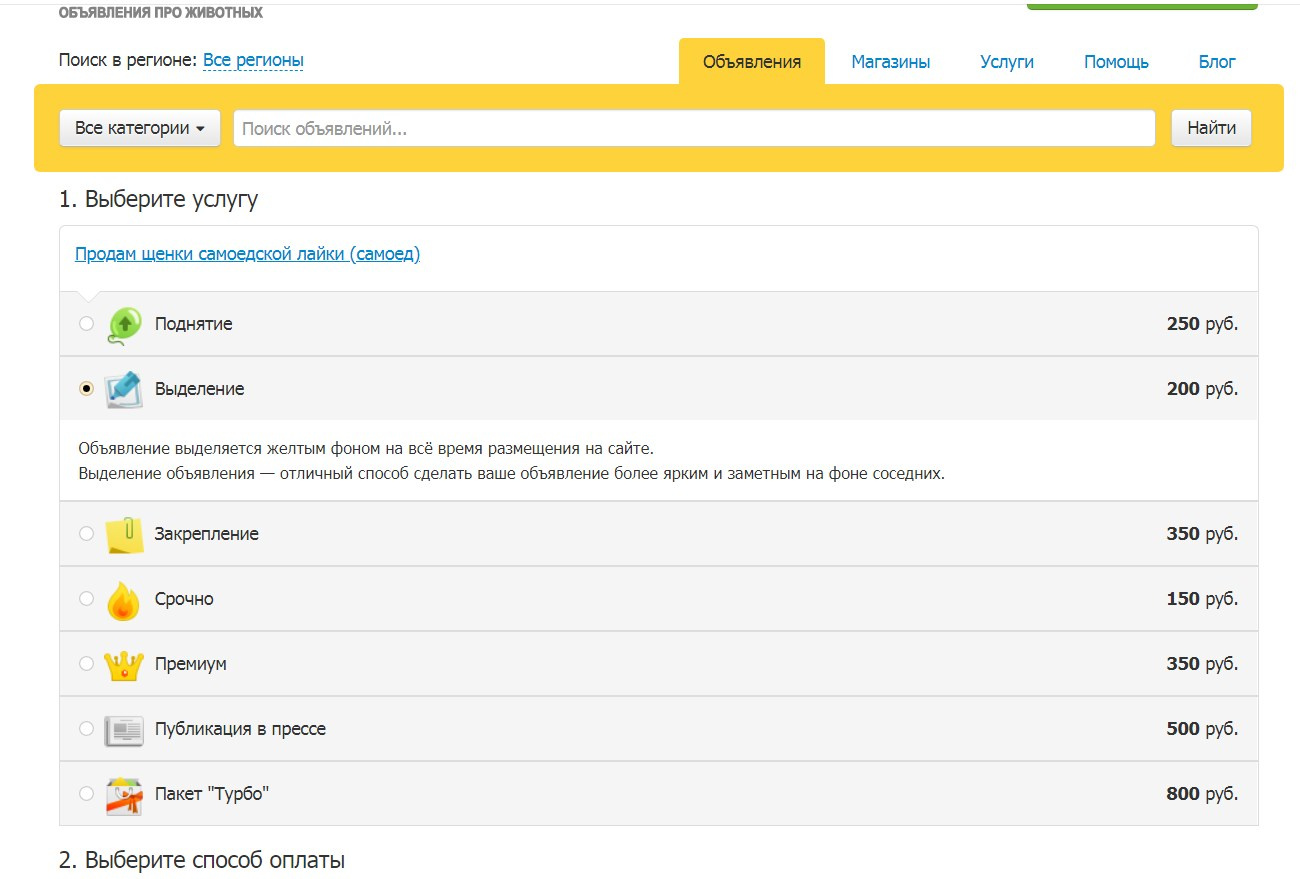Open the Все регионы region selector
Image resolution: width=1300 pixels, height=879 pixels.
pyautogui.click(x=253, y=61)
